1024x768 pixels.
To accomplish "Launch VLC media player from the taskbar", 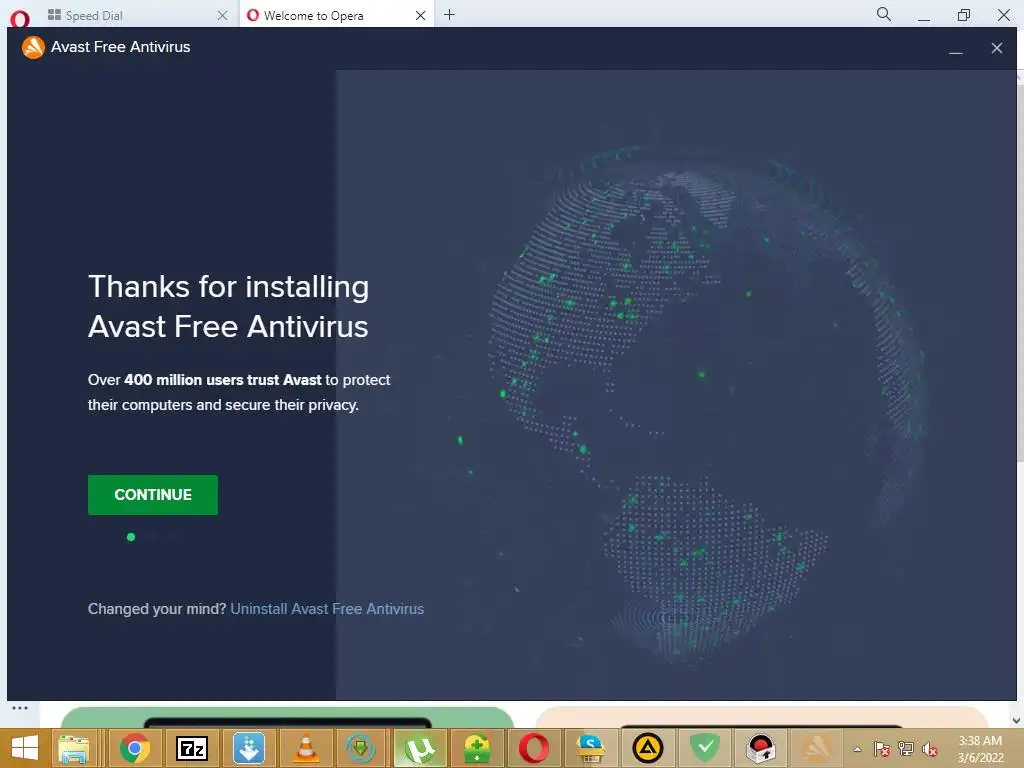I will tap(306, 748).
